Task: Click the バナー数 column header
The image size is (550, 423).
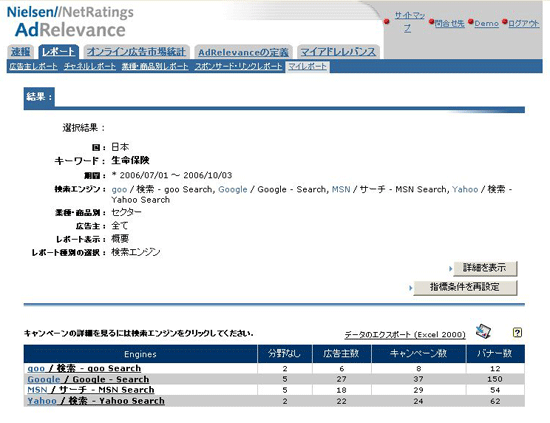Action: [495, 354]
